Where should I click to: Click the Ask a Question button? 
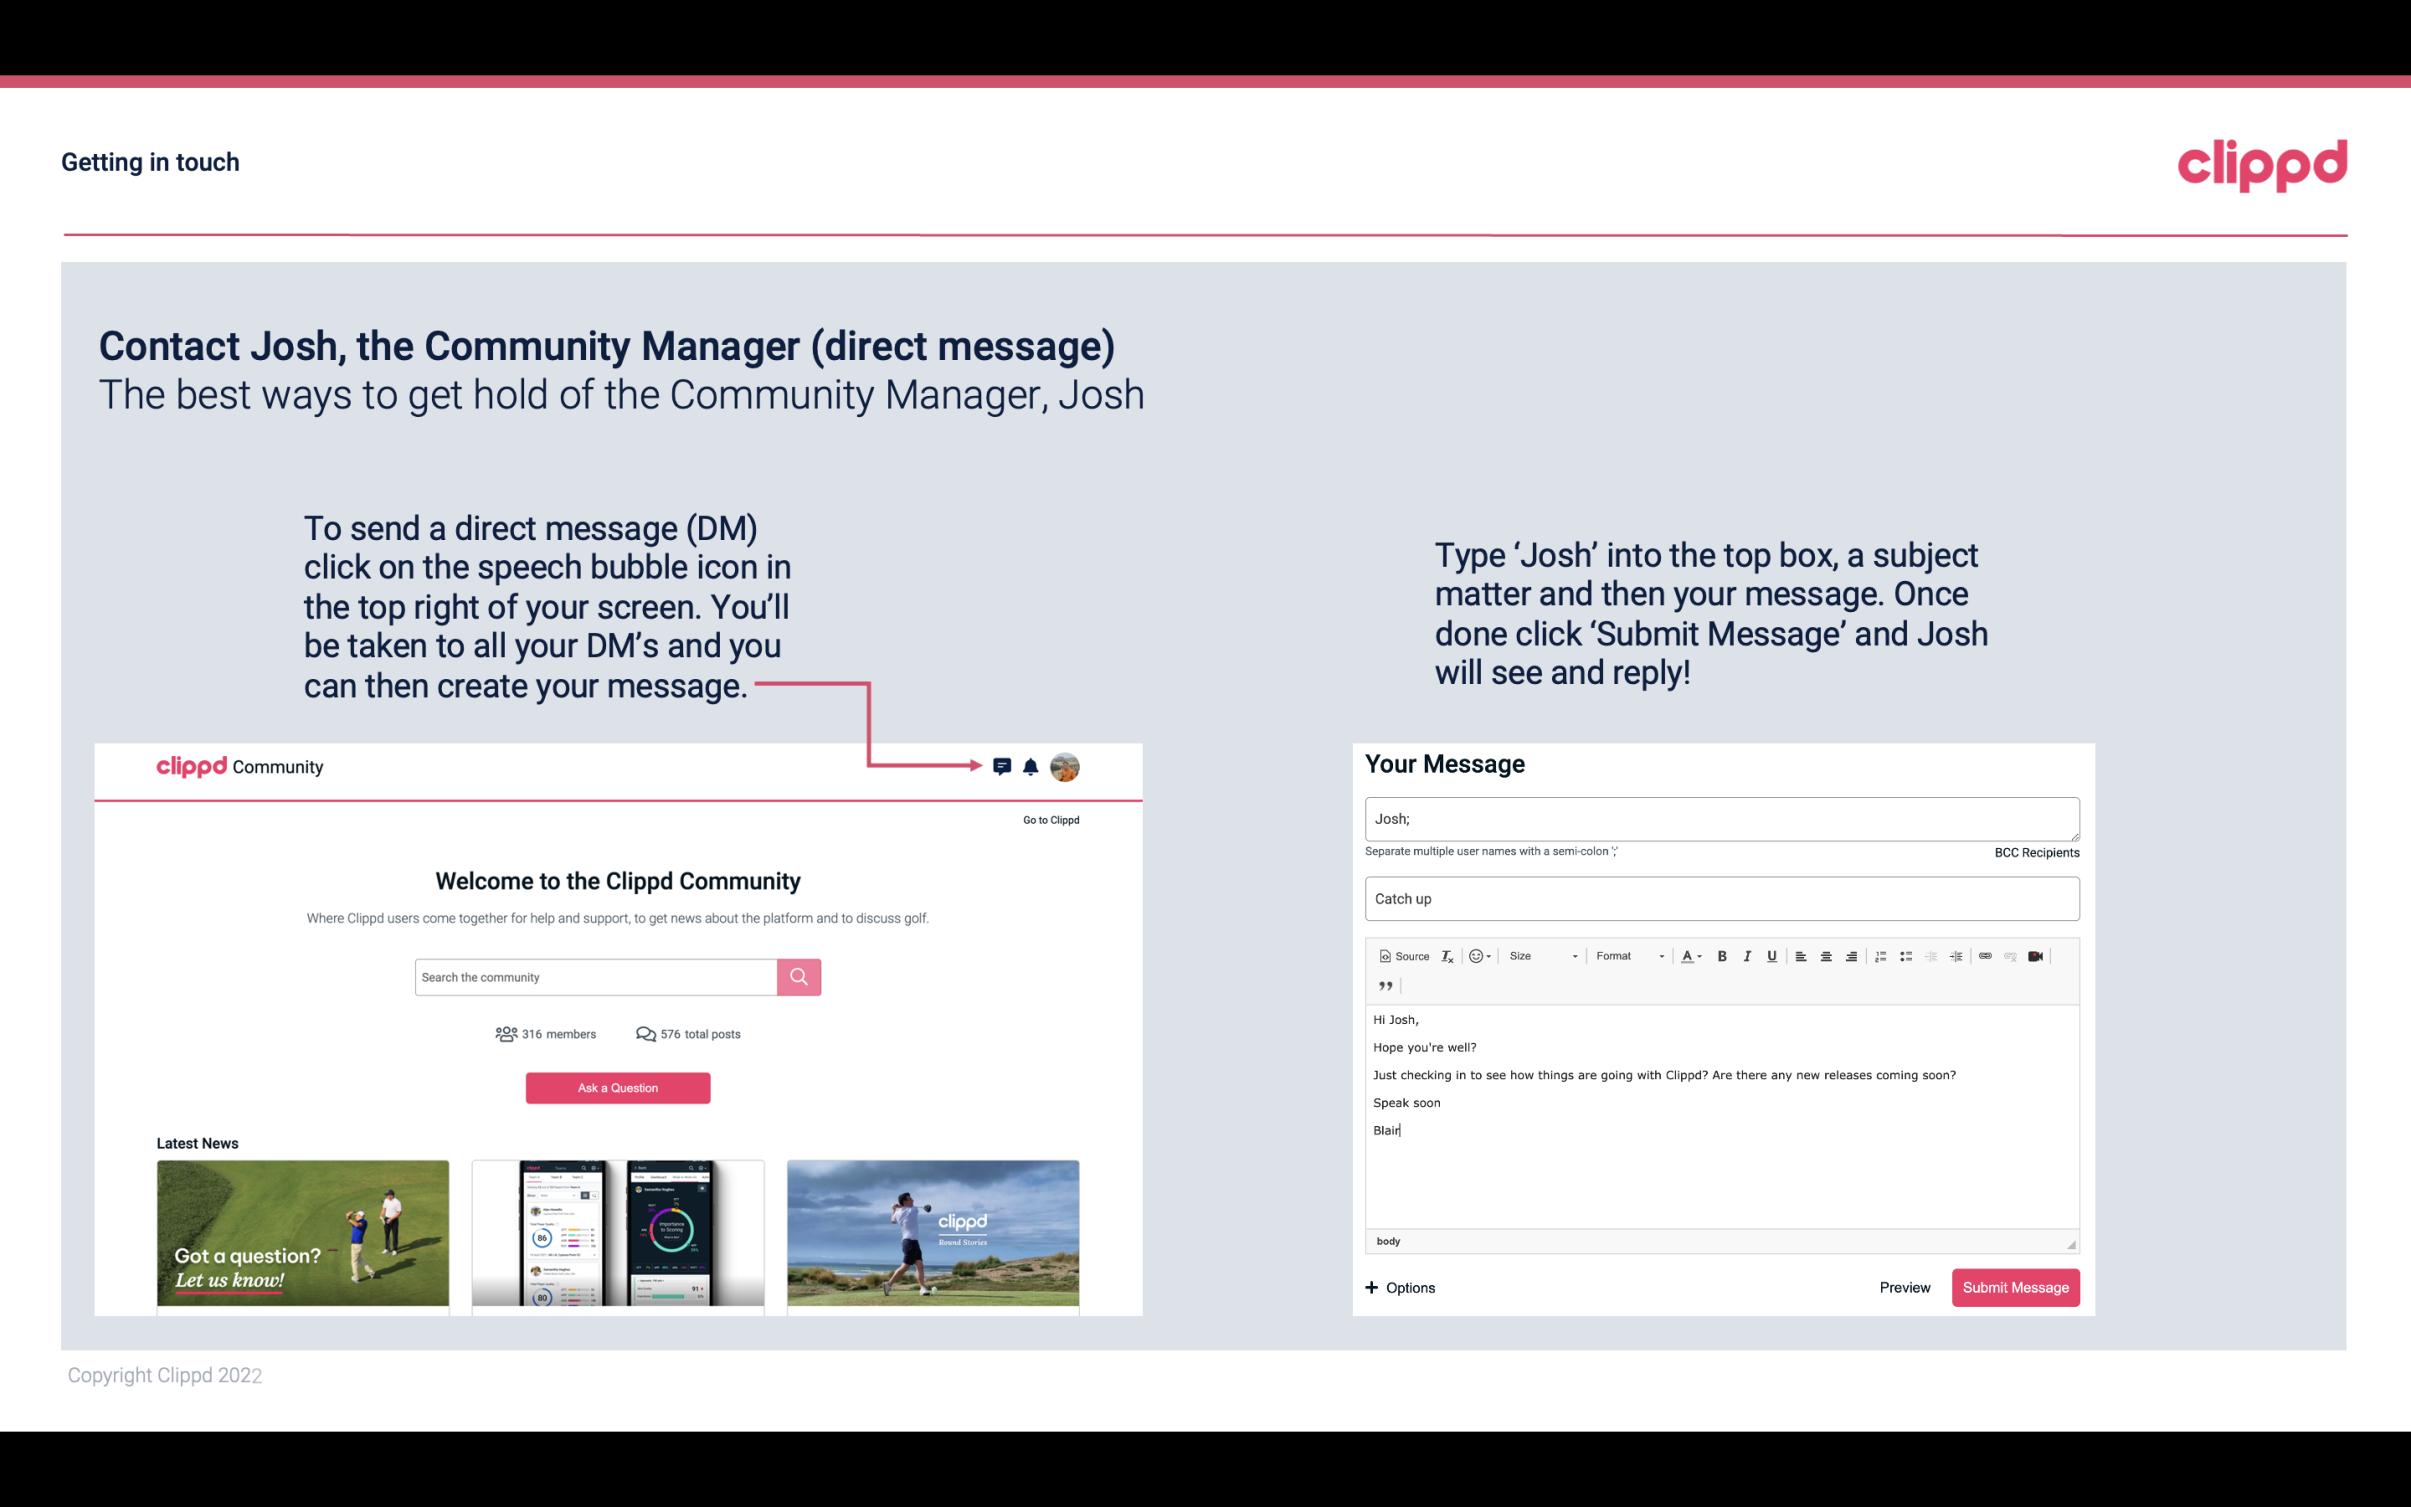pyautogui.click(x=616, y=1085)
